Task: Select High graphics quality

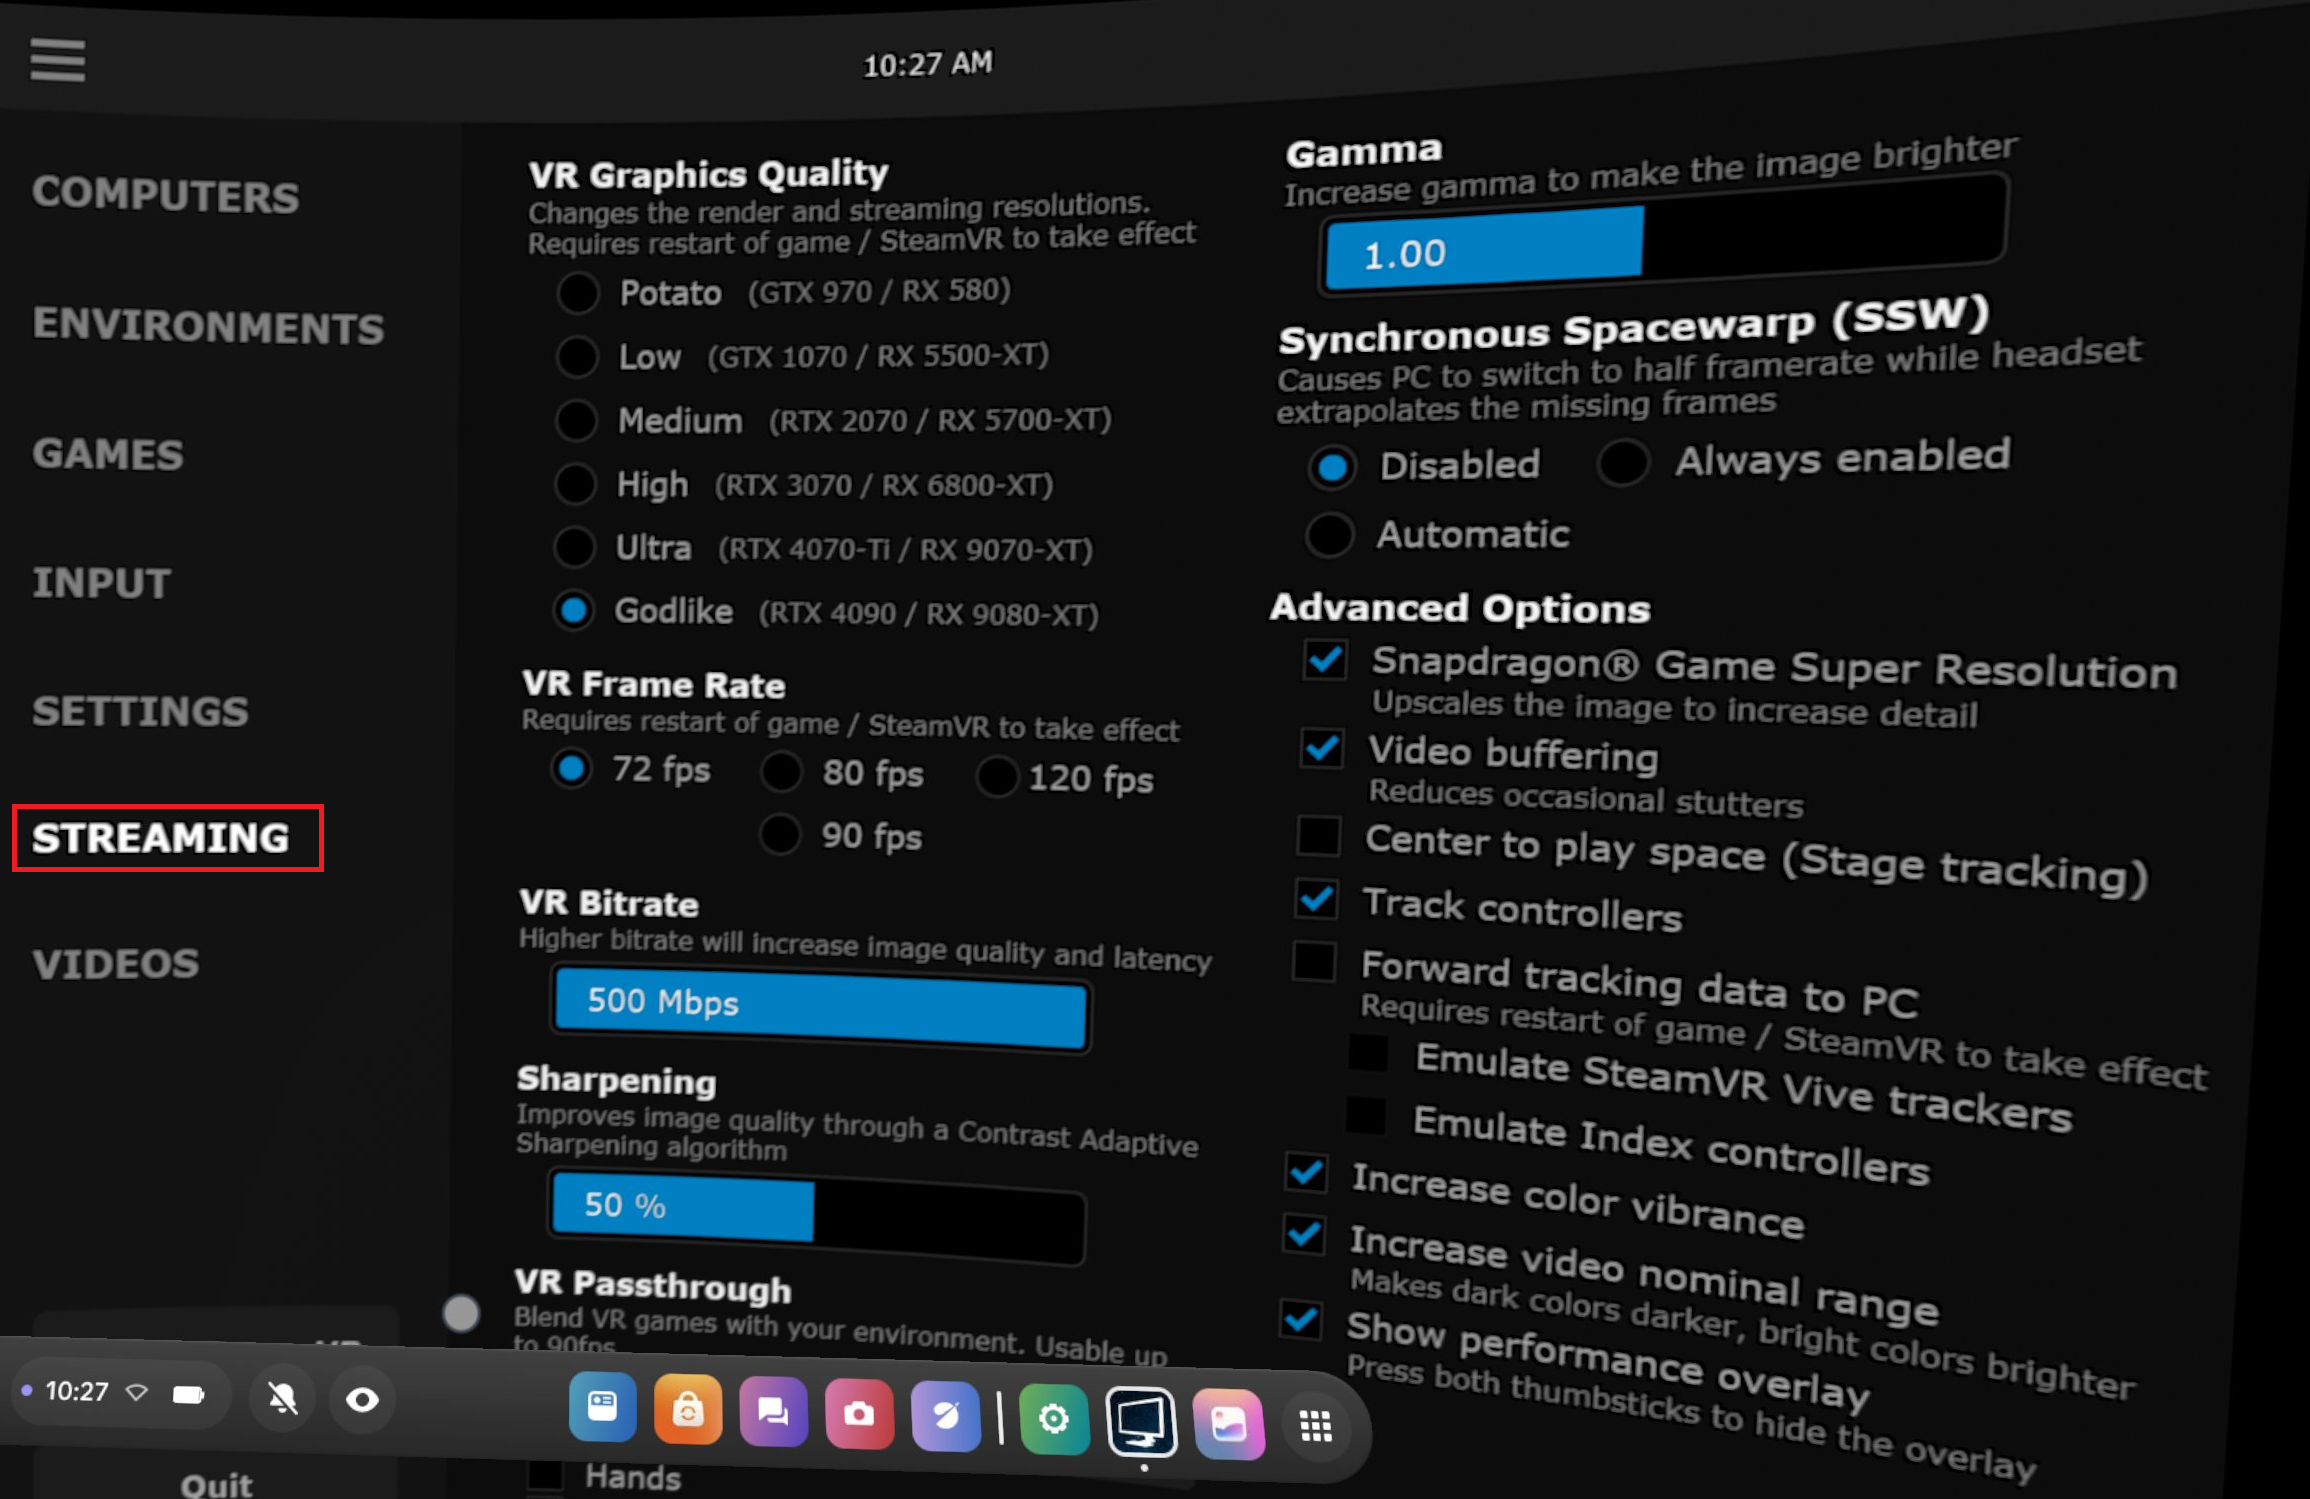Action: (575, 484)
